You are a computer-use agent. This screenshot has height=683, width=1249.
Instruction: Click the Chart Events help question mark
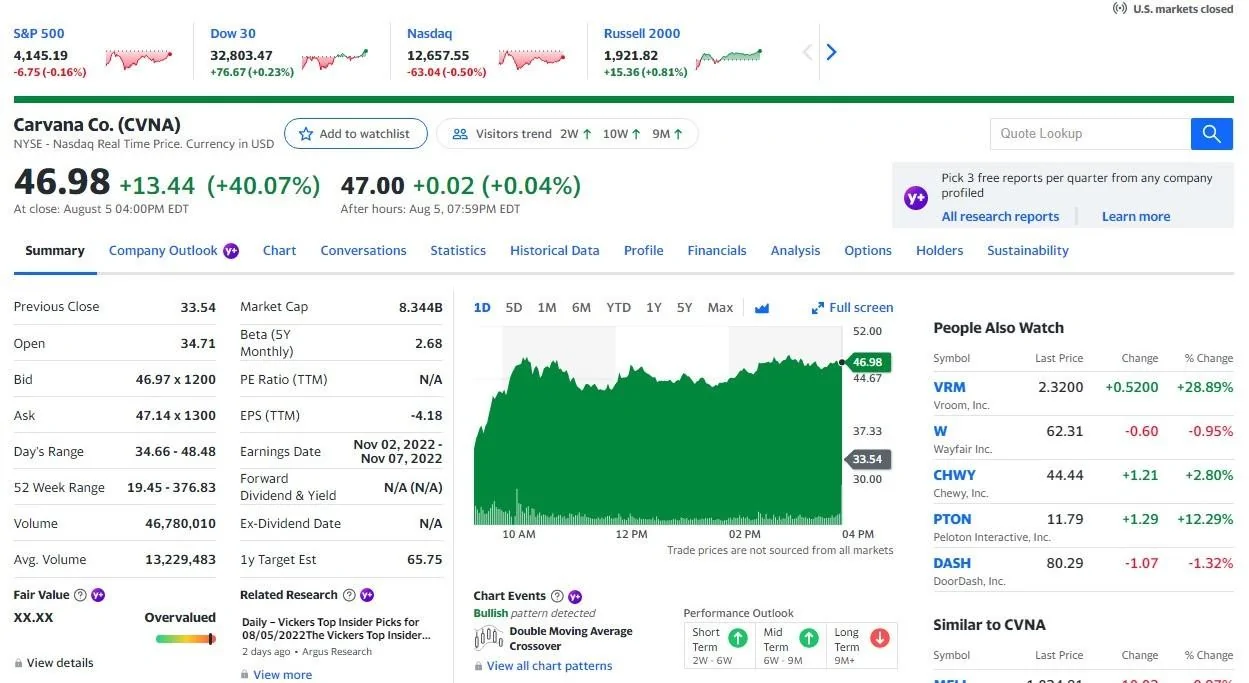558,596
